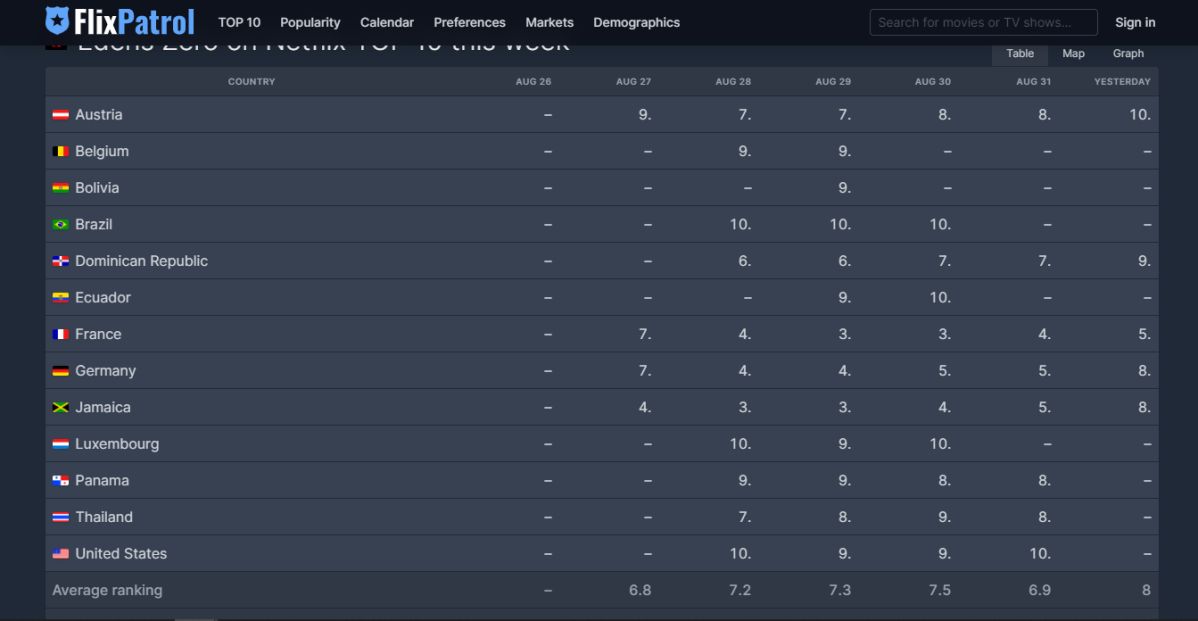Open the Demographics menu
Image resolution: width=1198 pixels, height=621 pixels.
pos(636,22)
